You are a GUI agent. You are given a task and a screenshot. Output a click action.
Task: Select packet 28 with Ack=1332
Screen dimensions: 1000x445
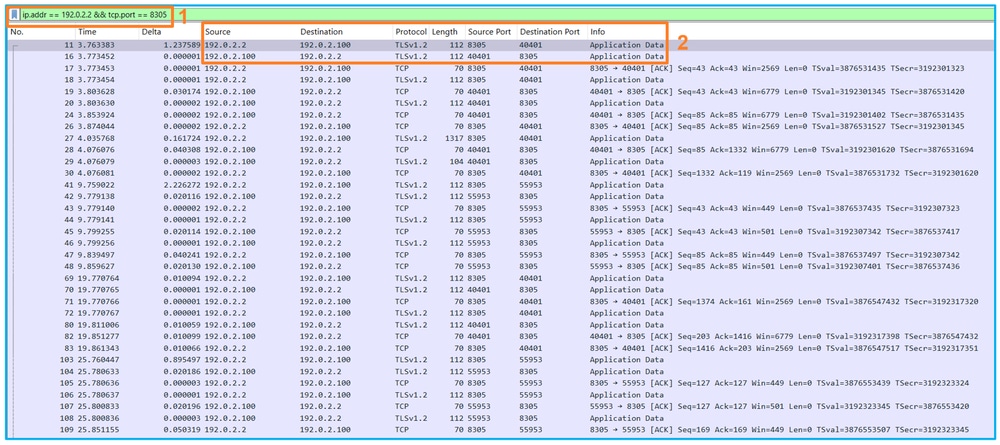point(501,150)
